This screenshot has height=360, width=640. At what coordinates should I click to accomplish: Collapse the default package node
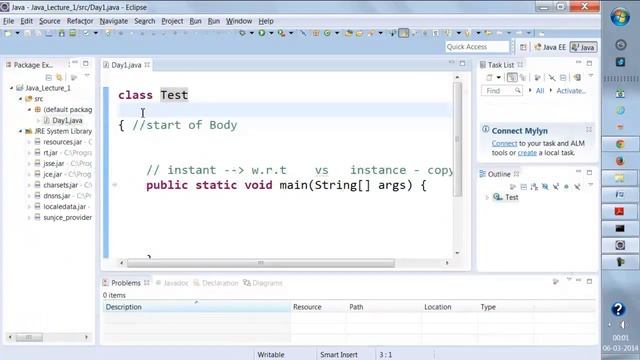pyautogui.click(x=29, y=109)
